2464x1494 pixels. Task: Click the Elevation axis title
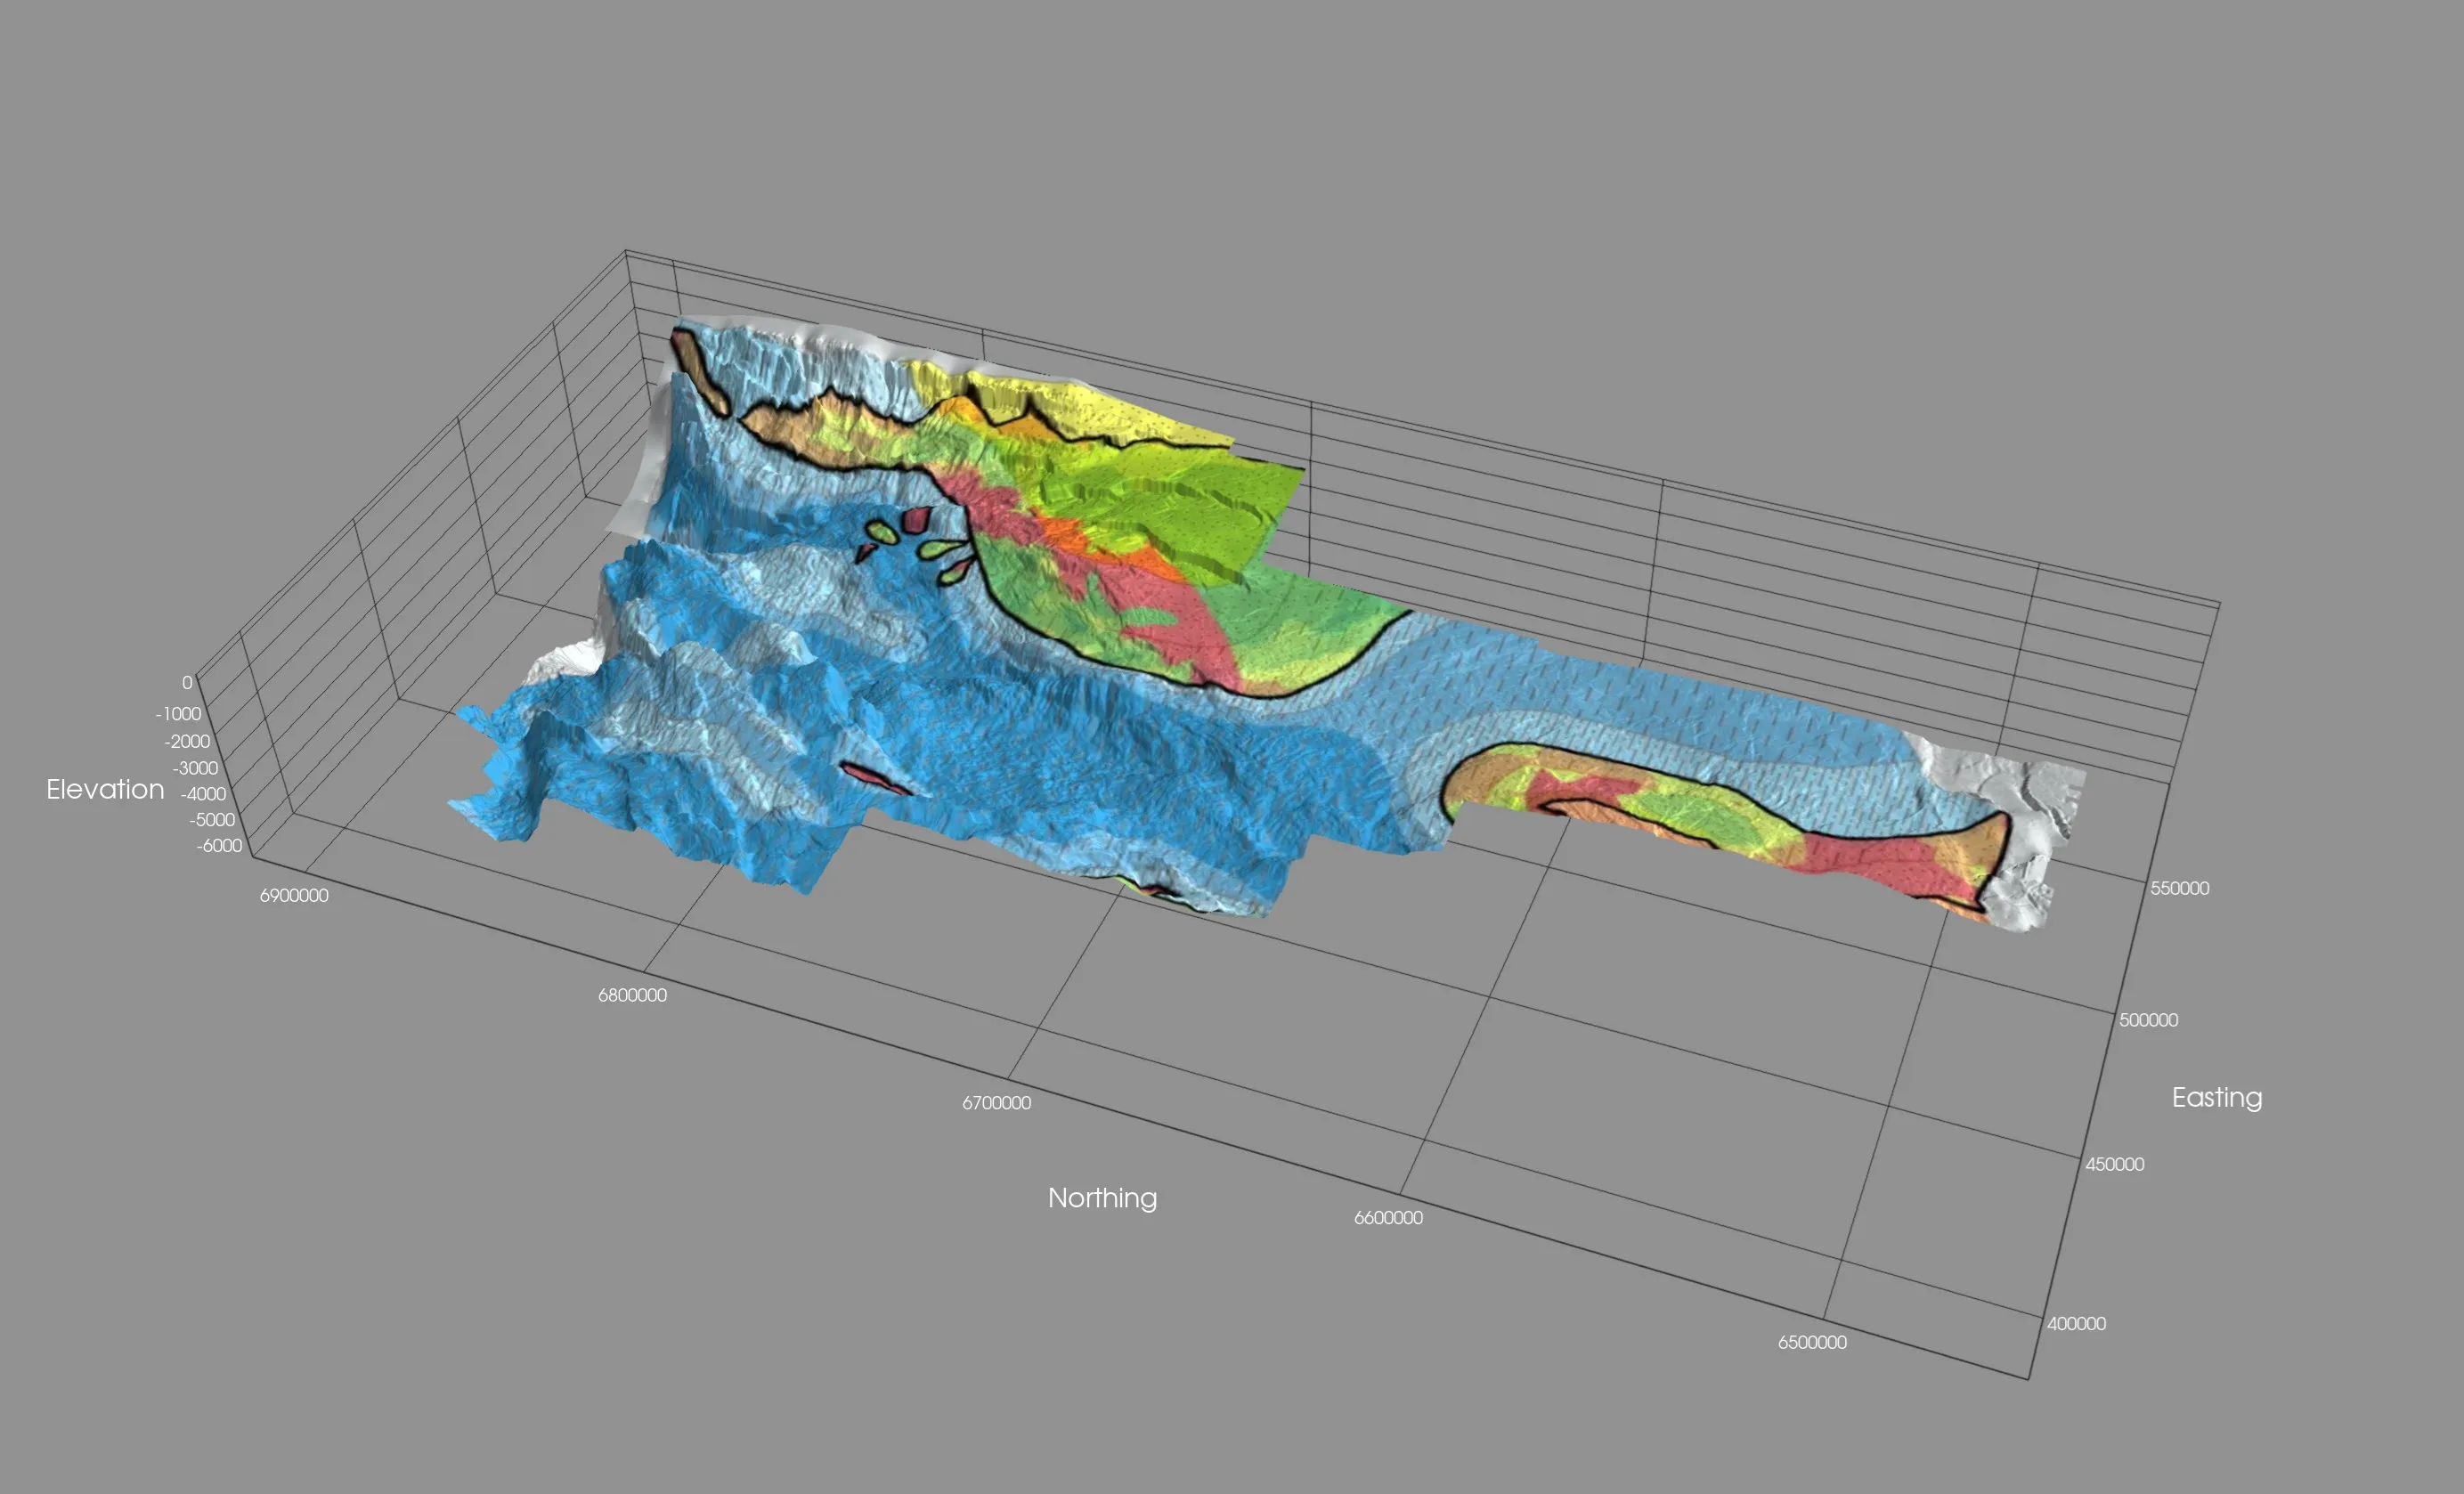coord(105,789)
